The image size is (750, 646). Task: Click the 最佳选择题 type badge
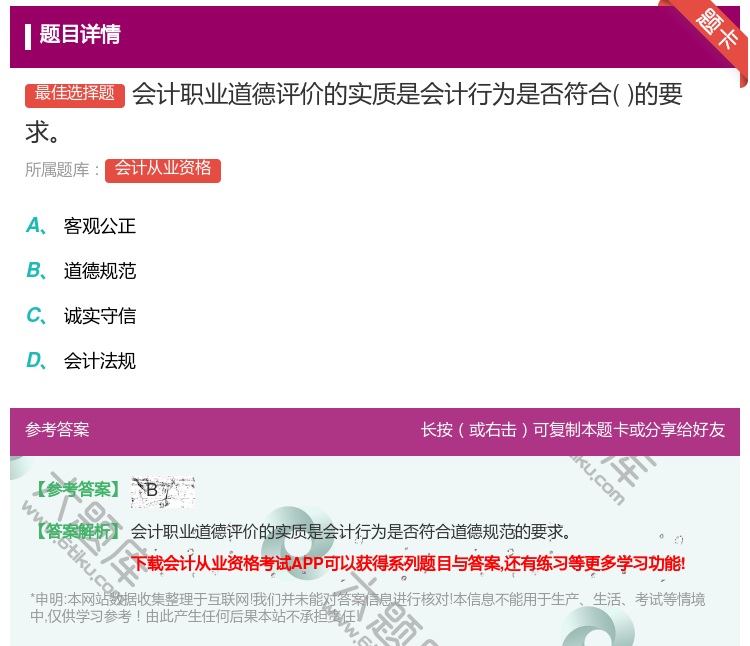click(75, 95)
